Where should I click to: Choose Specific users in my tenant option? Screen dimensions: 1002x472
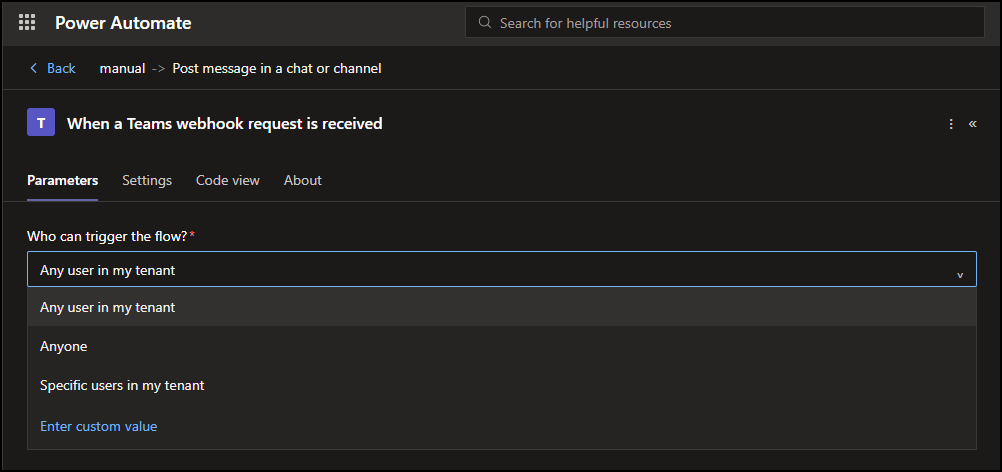pos(502,386)
